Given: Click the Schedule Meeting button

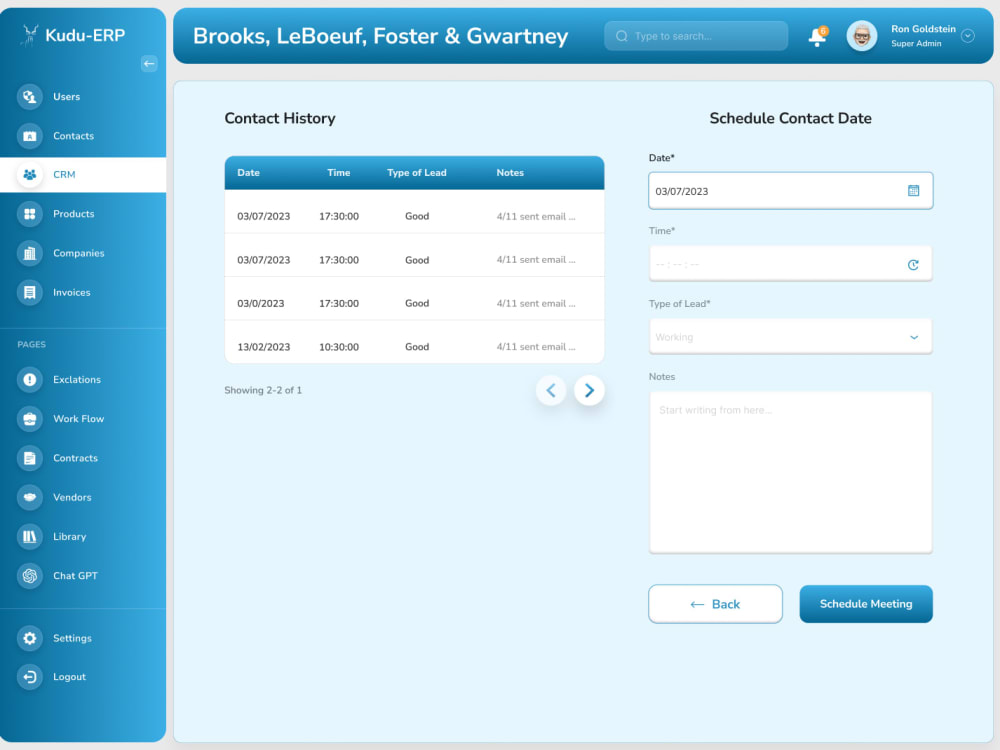Looking at the screenshot, I should click(865, 604).
